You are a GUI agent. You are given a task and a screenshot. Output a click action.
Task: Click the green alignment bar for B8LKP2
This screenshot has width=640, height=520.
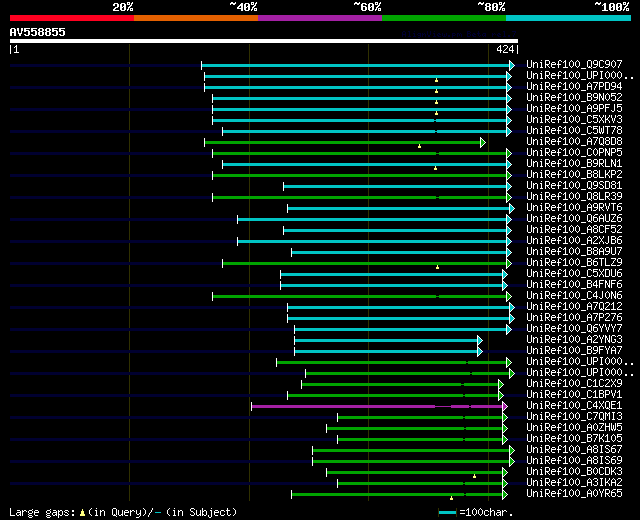coord(360,176)
